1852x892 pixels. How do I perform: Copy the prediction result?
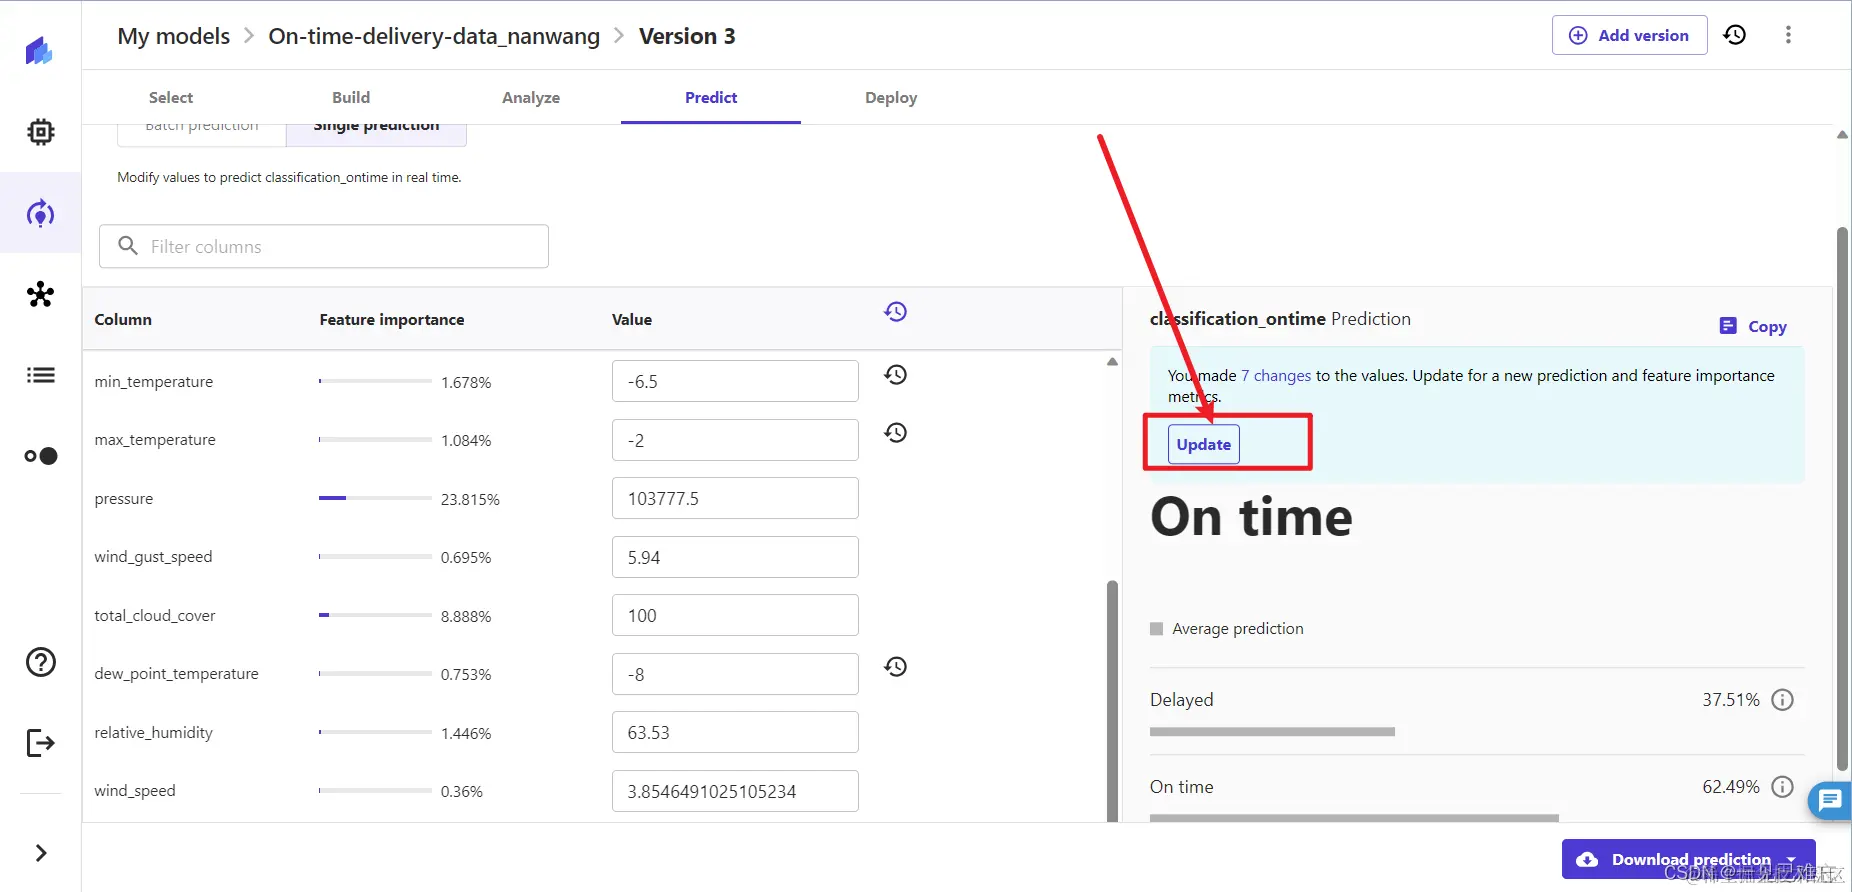click(x=1753, y=326)
